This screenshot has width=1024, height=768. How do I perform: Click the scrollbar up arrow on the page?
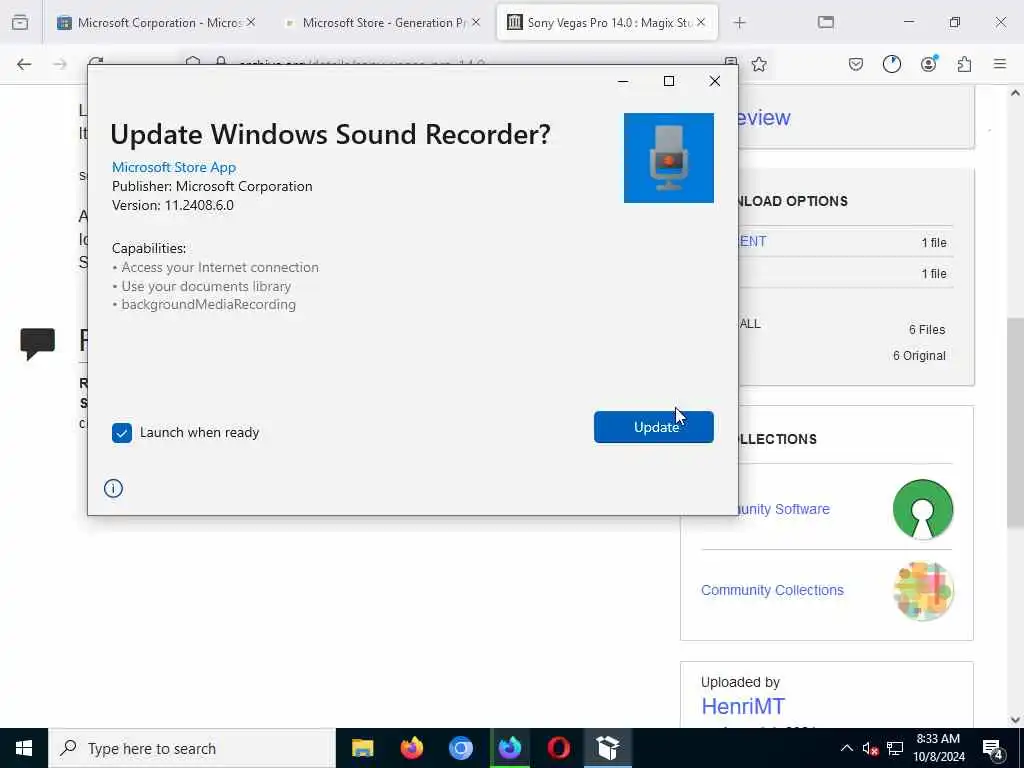[1014, 93]
